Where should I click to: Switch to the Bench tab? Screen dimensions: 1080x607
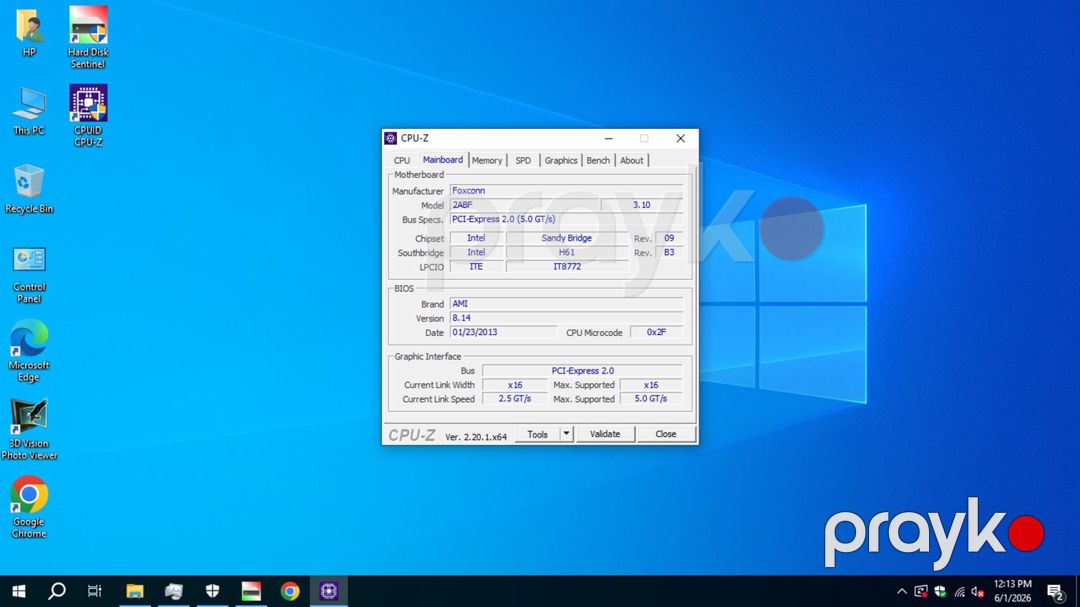point(598,161)
